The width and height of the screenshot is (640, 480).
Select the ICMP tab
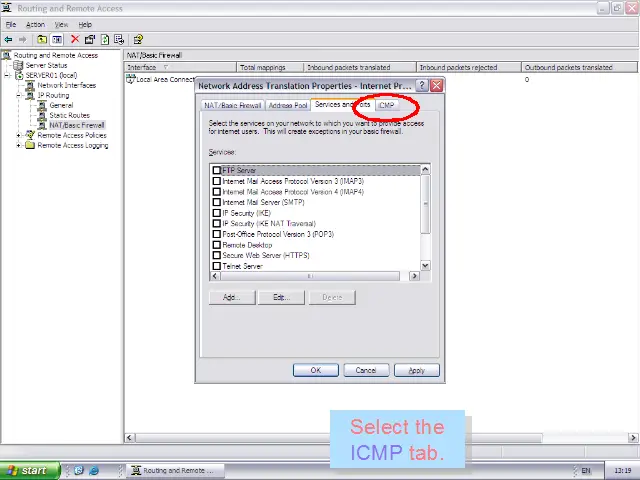pos(386,105)
